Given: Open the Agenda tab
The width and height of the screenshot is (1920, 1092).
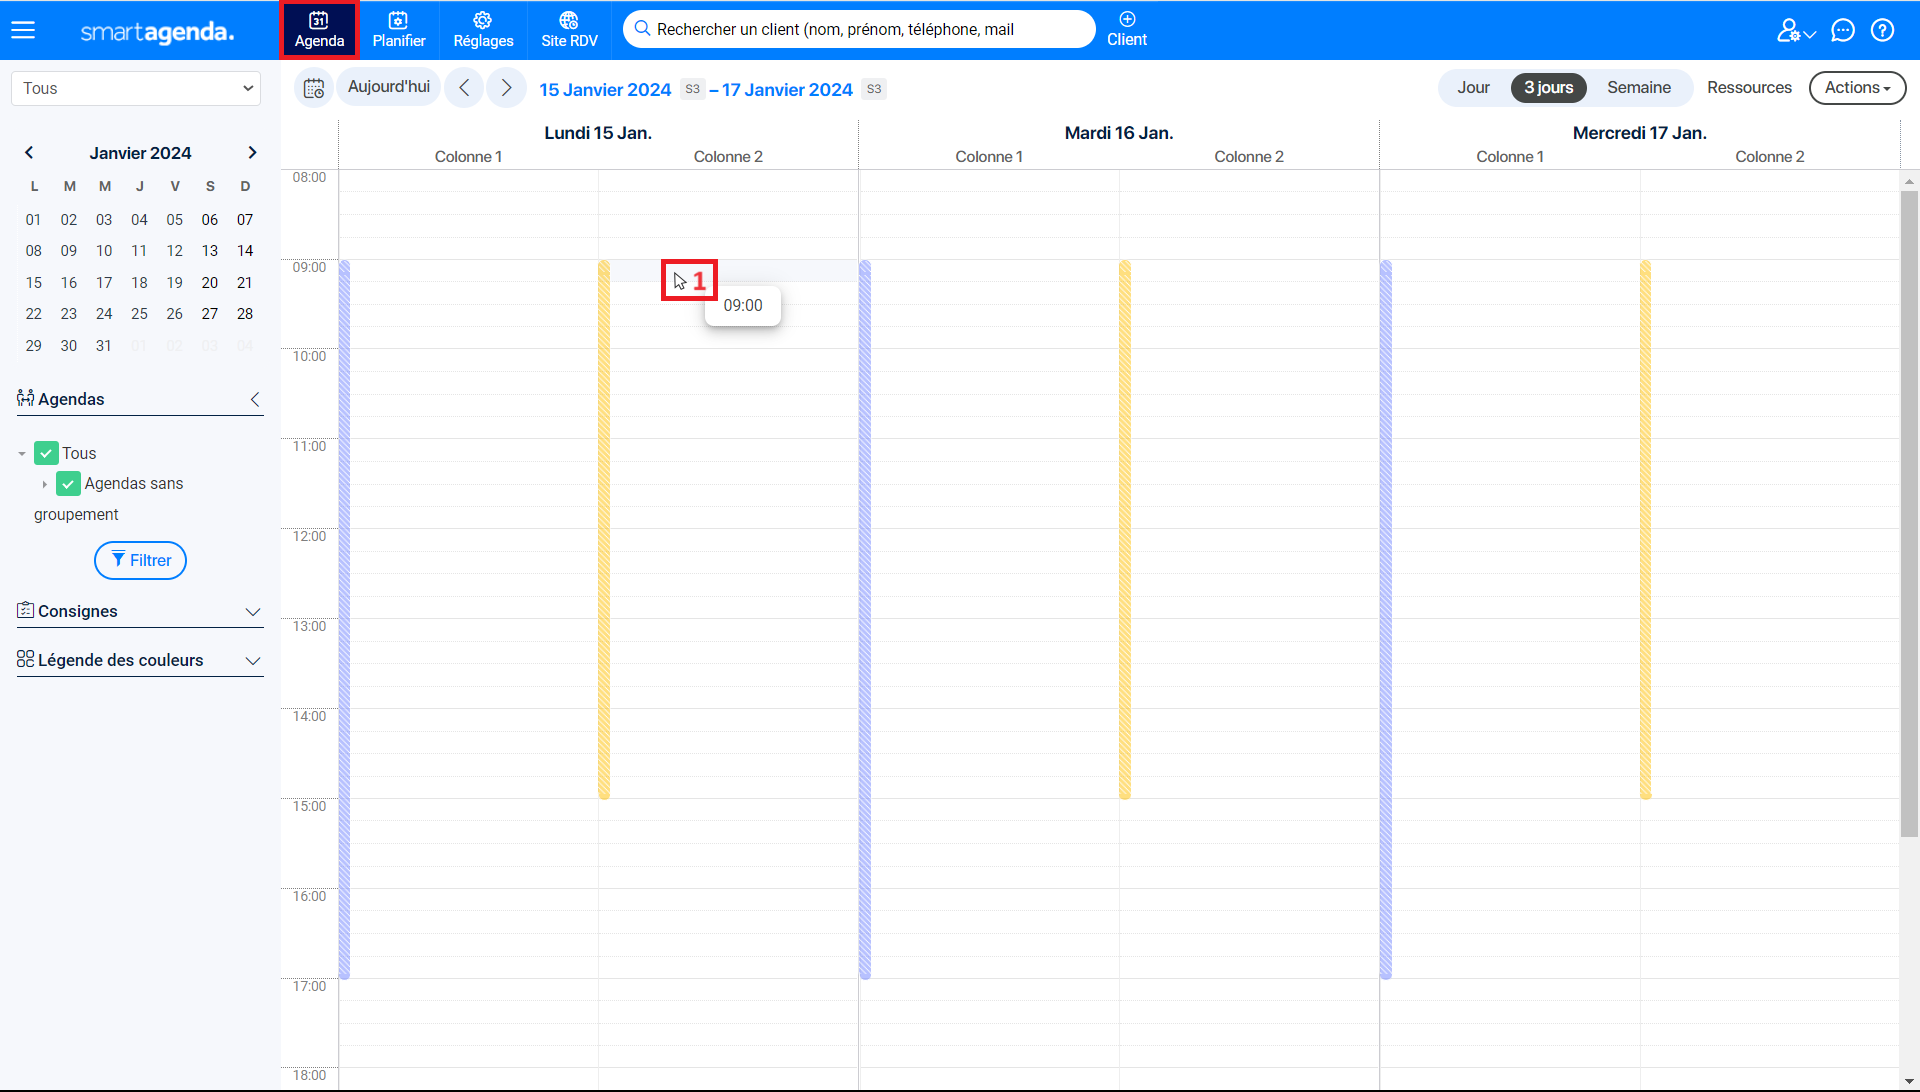Looking at the screenshot, I should [x=319, y=30].
